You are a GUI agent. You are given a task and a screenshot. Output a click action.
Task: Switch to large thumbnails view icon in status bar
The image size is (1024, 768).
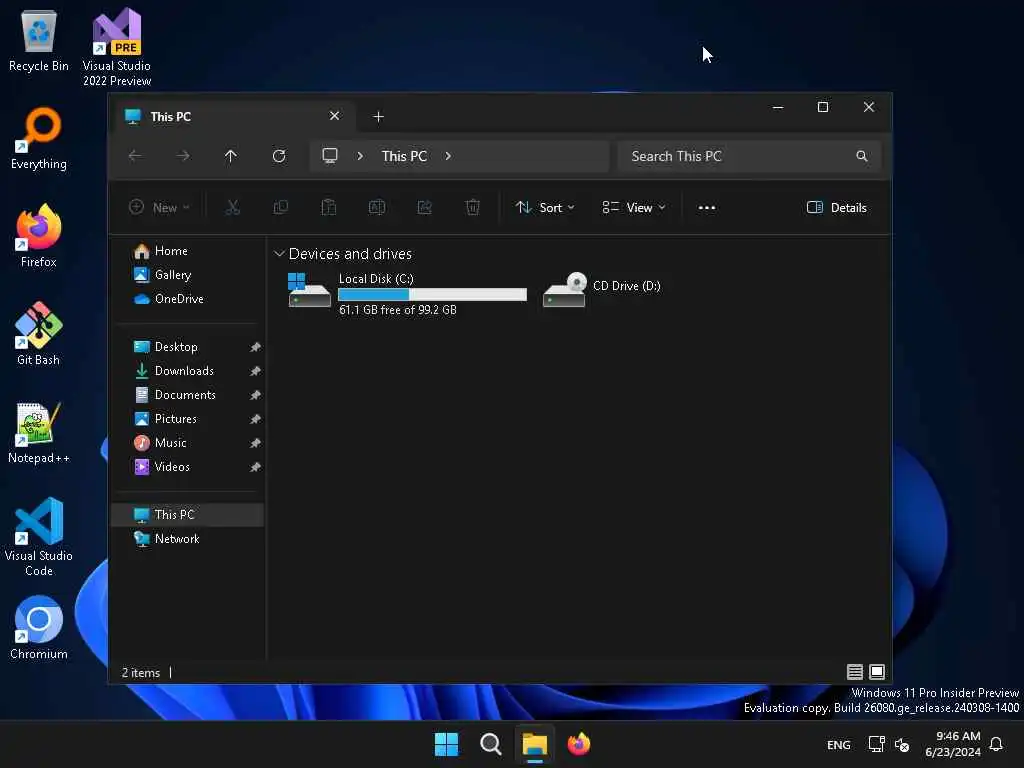tap(877, 671)
